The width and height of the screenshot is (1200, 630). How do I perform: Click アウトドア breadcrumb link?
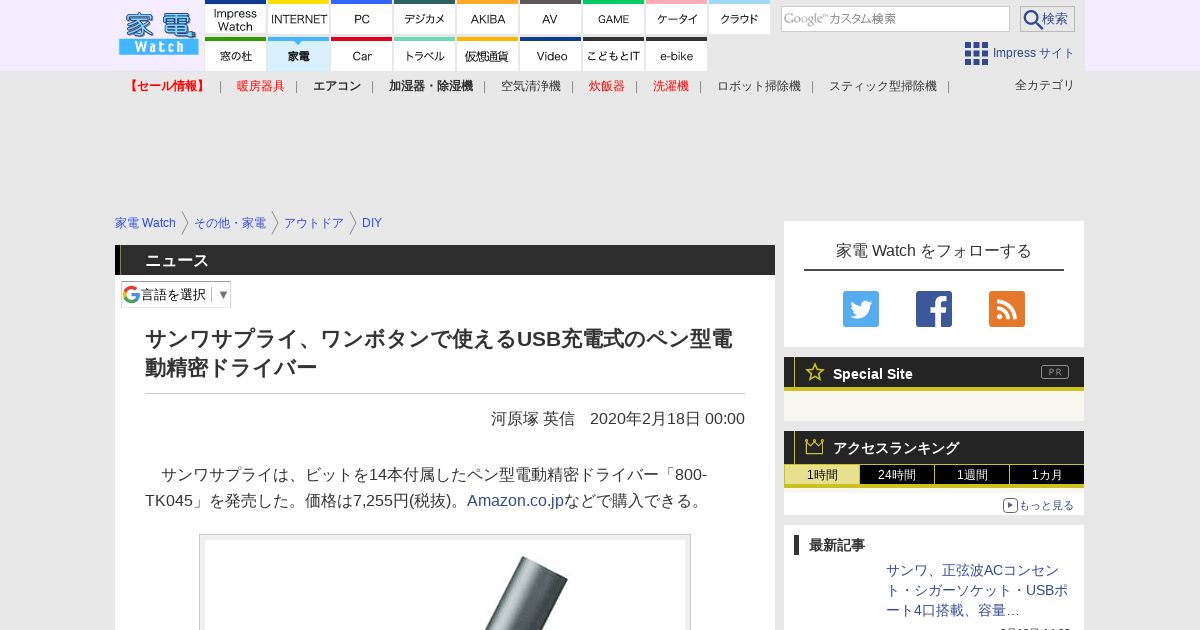click(x=314, y=223)
